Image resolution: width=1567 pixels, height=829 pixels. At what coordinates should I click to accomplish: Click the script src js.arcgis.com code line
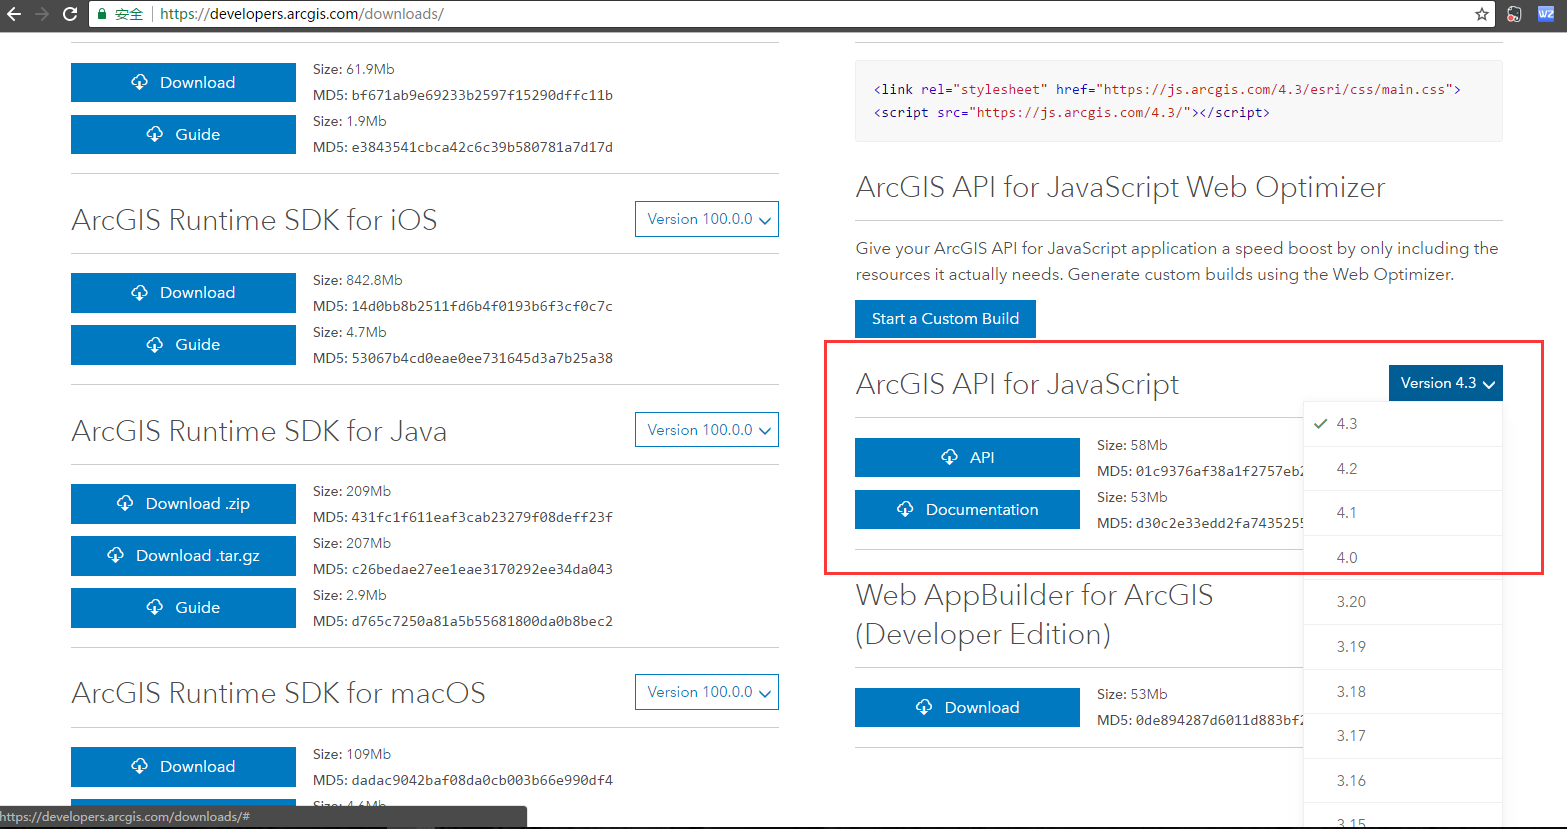pyautogui.click(x=1071, y=113)
